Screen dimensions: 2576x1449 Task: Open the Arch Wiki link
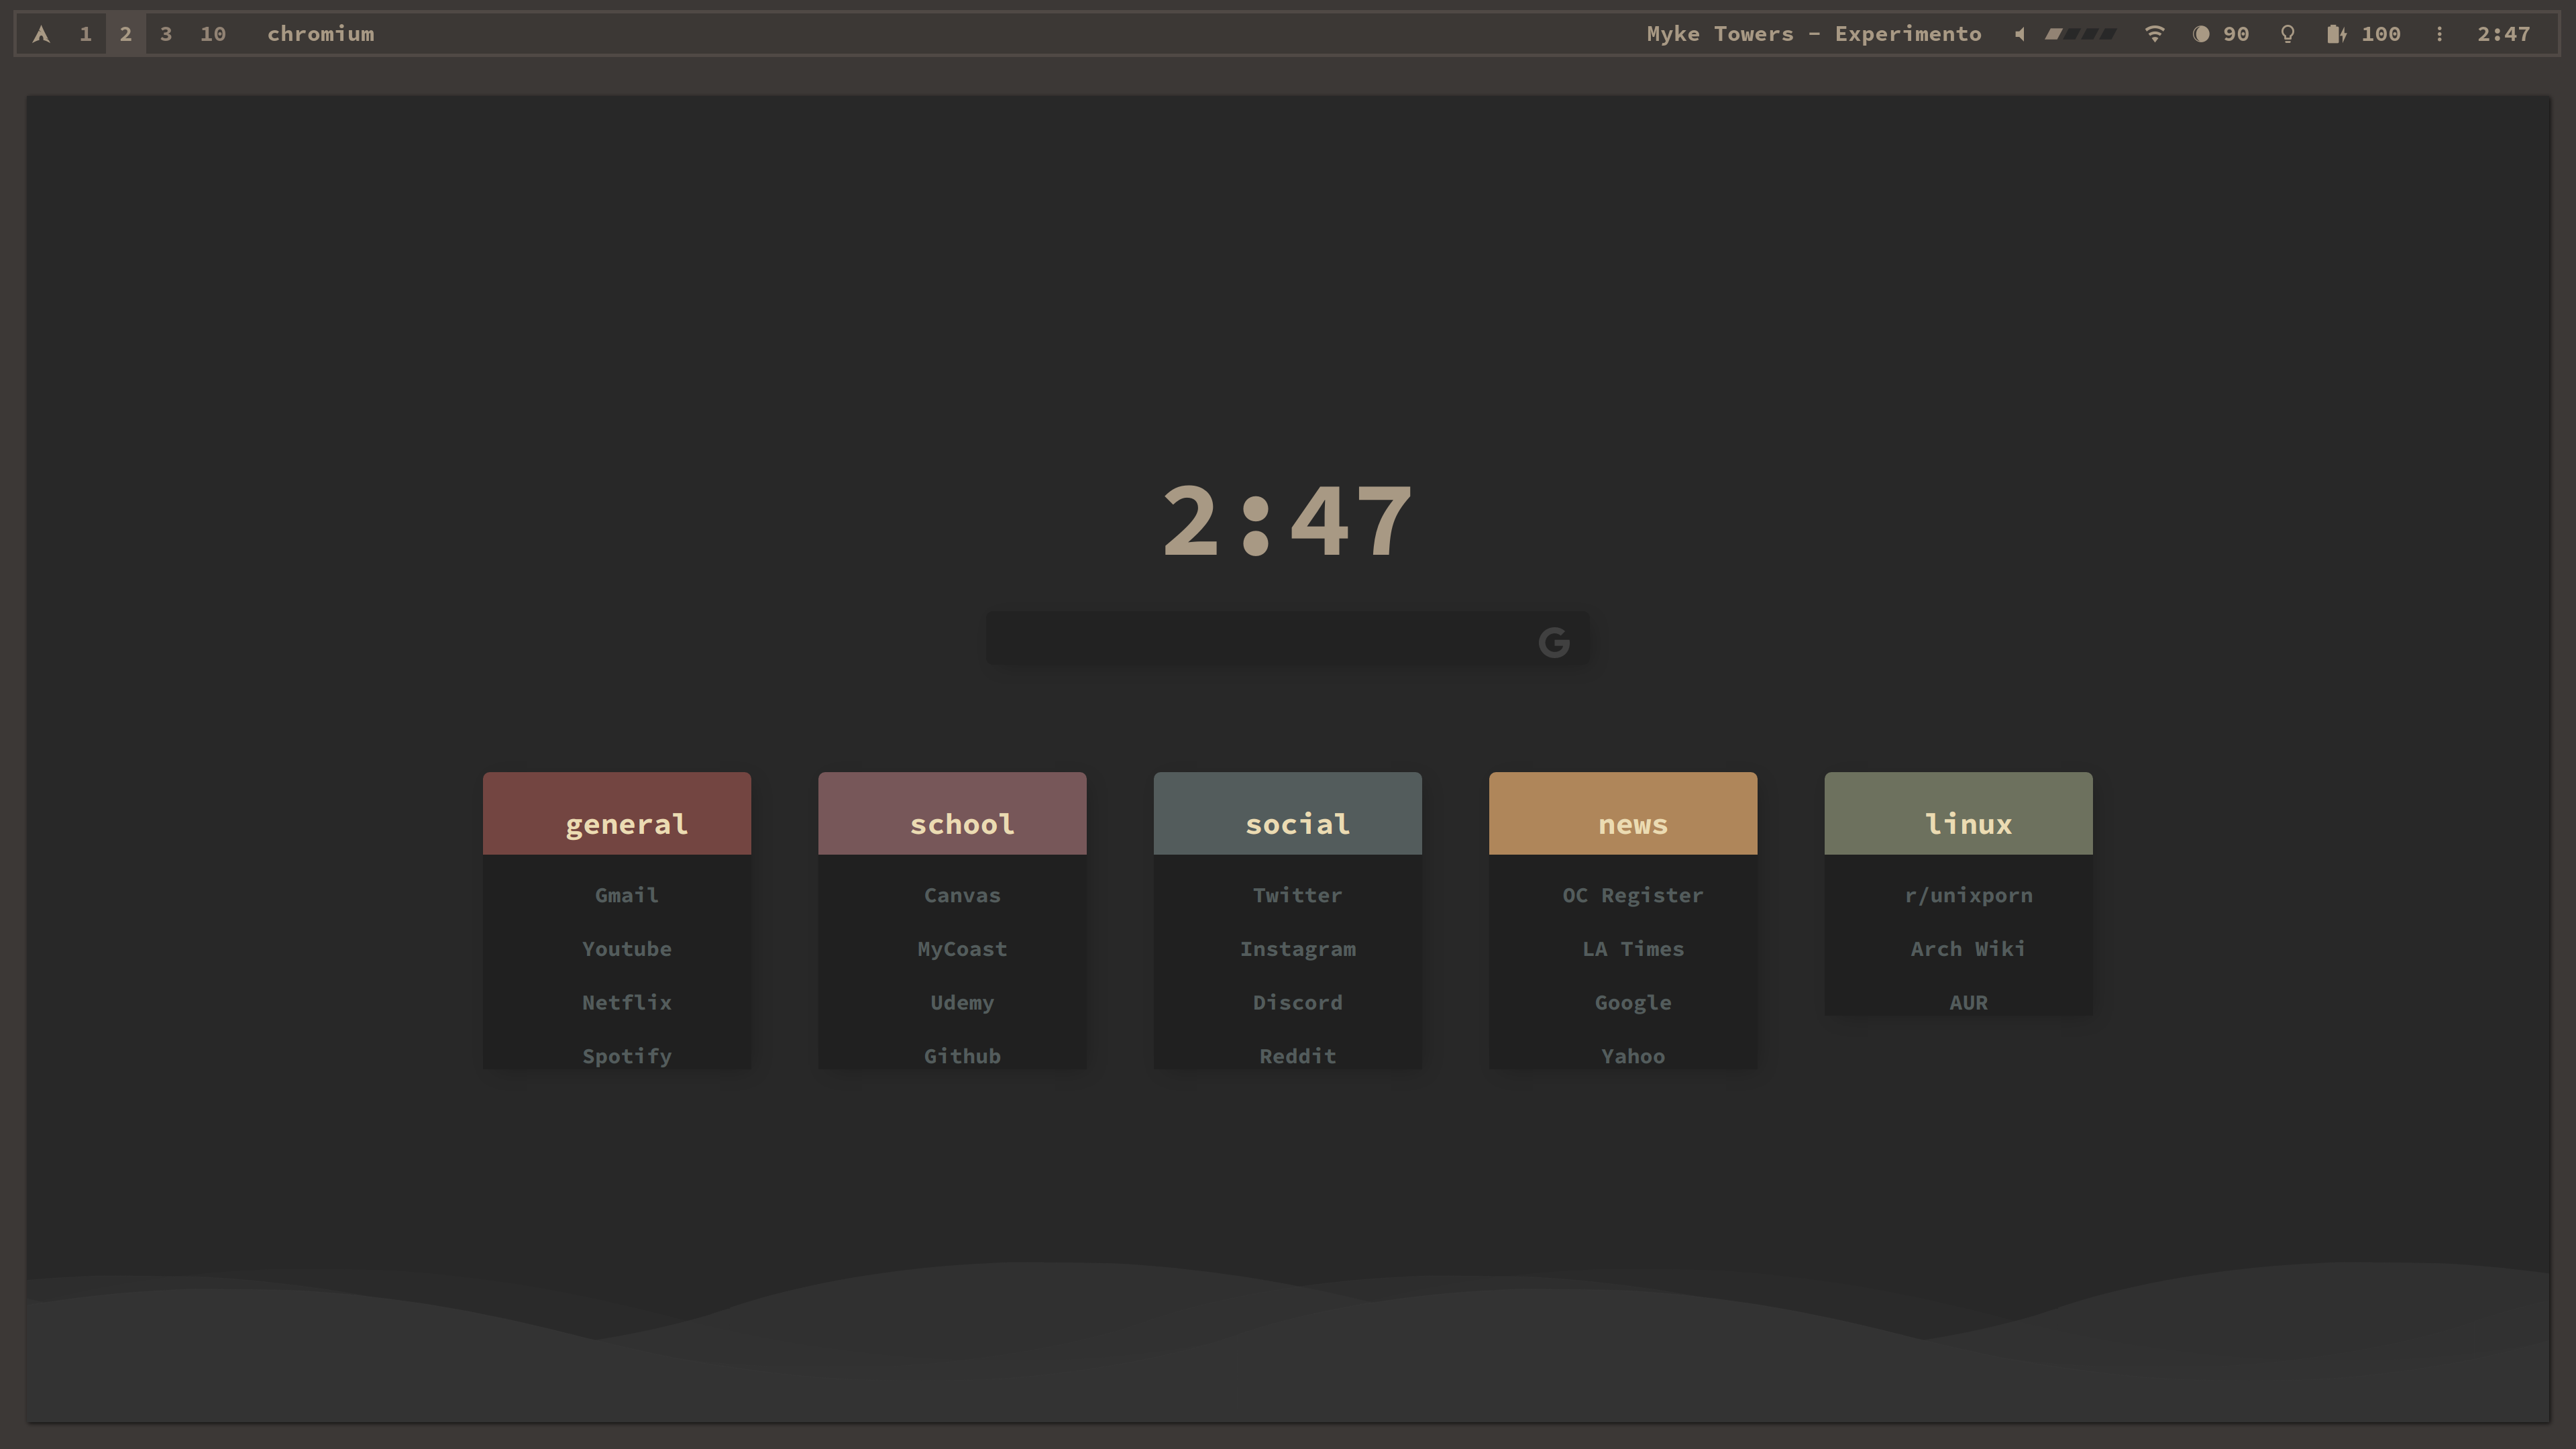point(1967,948)
